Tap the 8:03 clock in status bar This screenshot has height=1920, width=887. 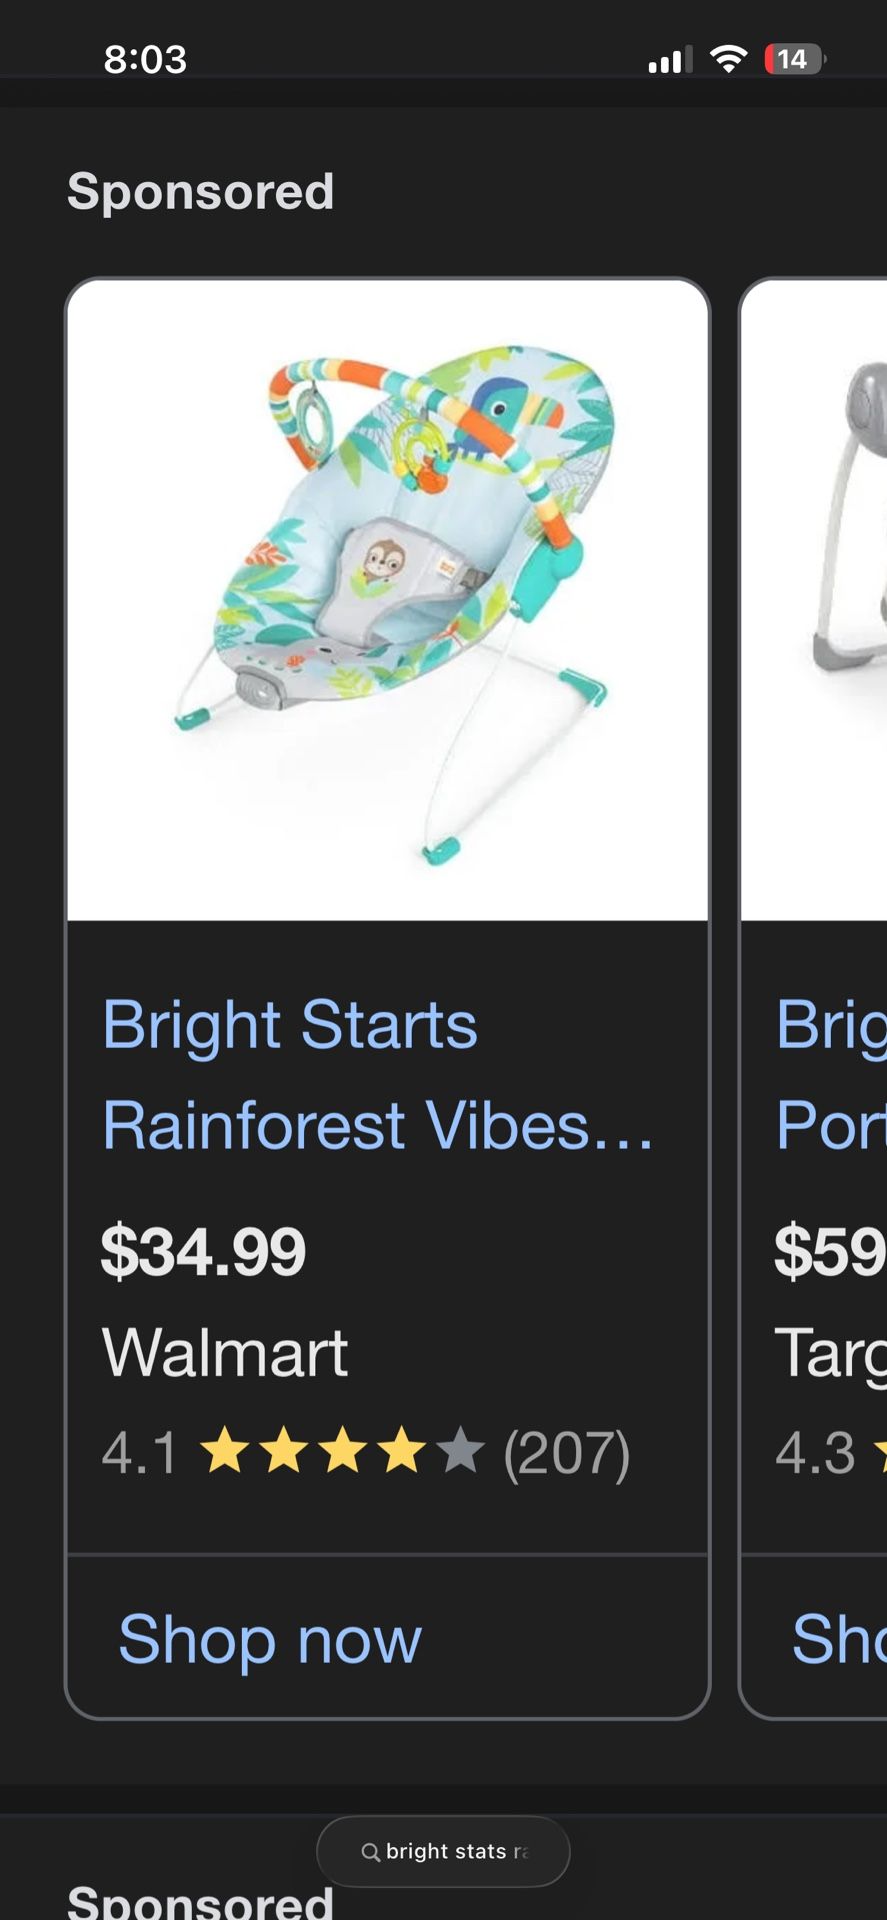tap(146, 60)
